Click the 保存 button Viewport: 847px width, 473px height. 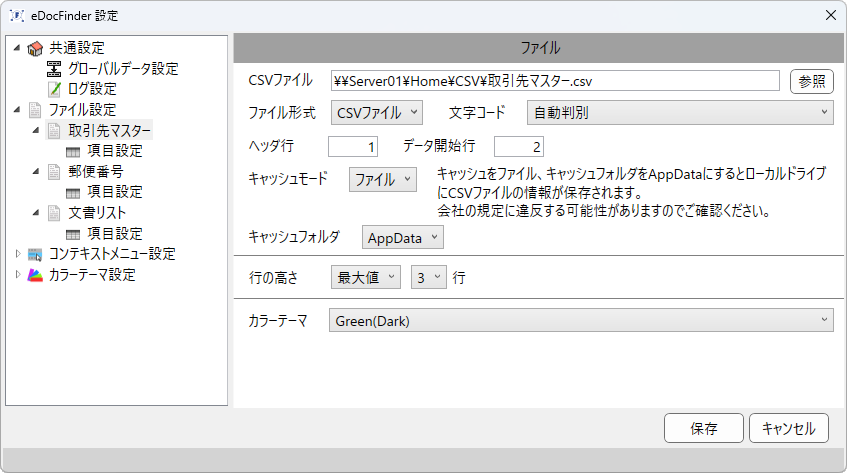704,428
